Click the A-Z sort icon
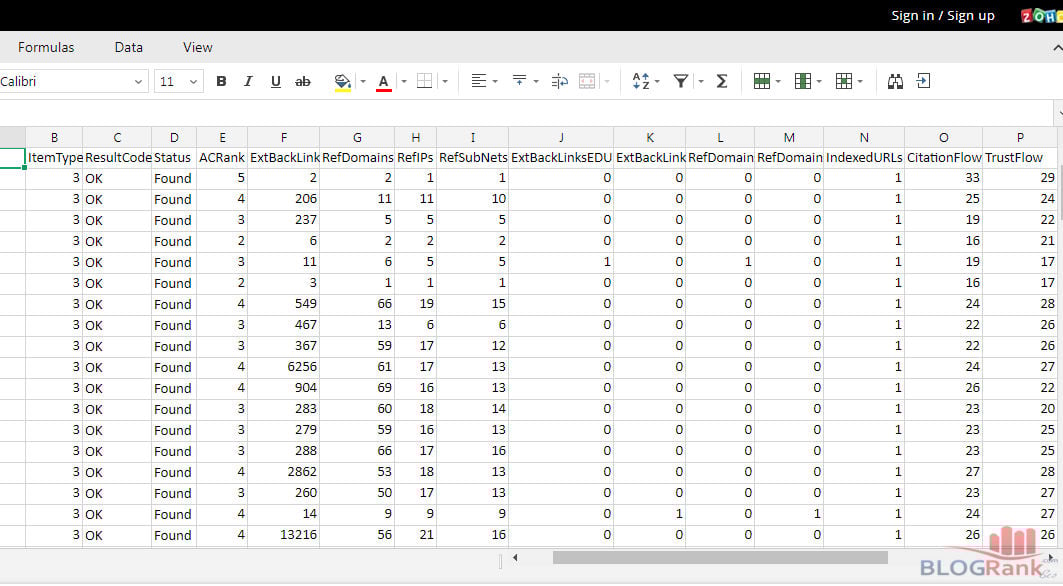Viewport: 1063px width, 586px height. pos(641,82)
